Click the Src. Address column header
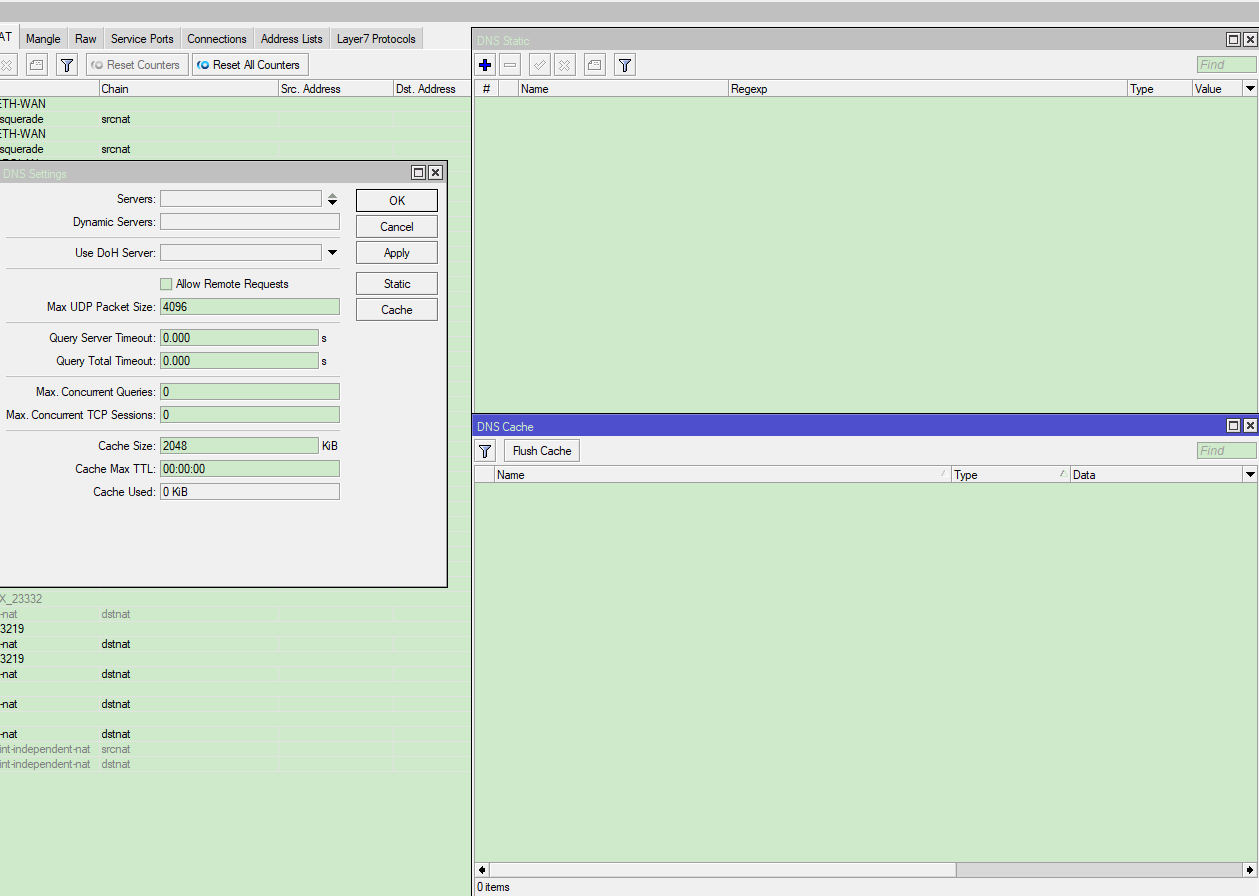Image resolution: width=1259 pixels, height=896 pixels. [x=335, y=89]
